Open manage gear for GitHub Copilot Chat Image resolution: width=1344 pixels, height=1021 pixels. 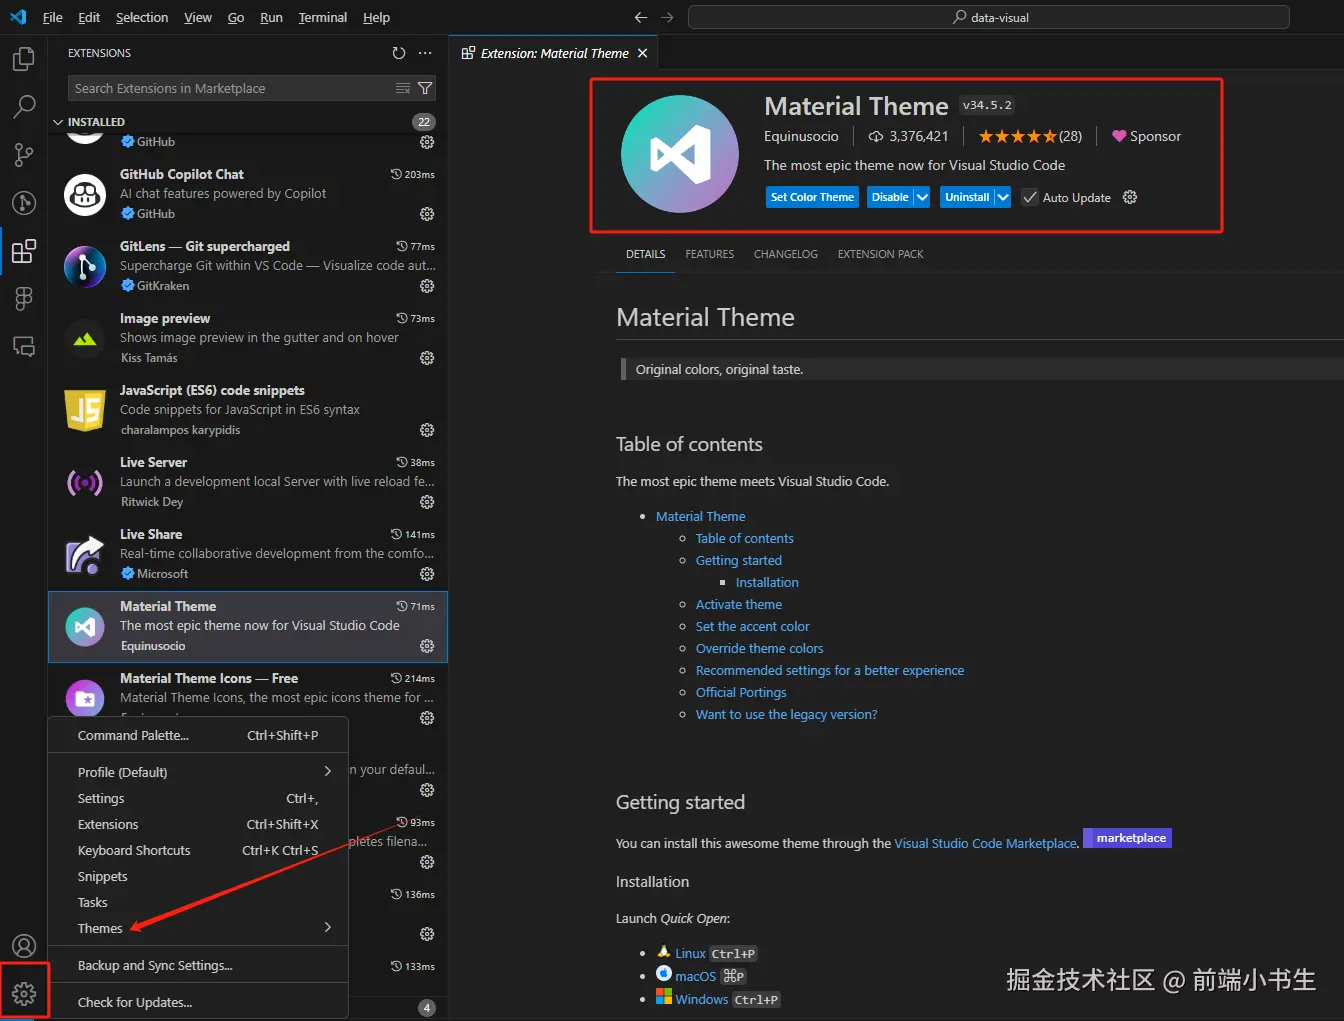pos(427,214)
